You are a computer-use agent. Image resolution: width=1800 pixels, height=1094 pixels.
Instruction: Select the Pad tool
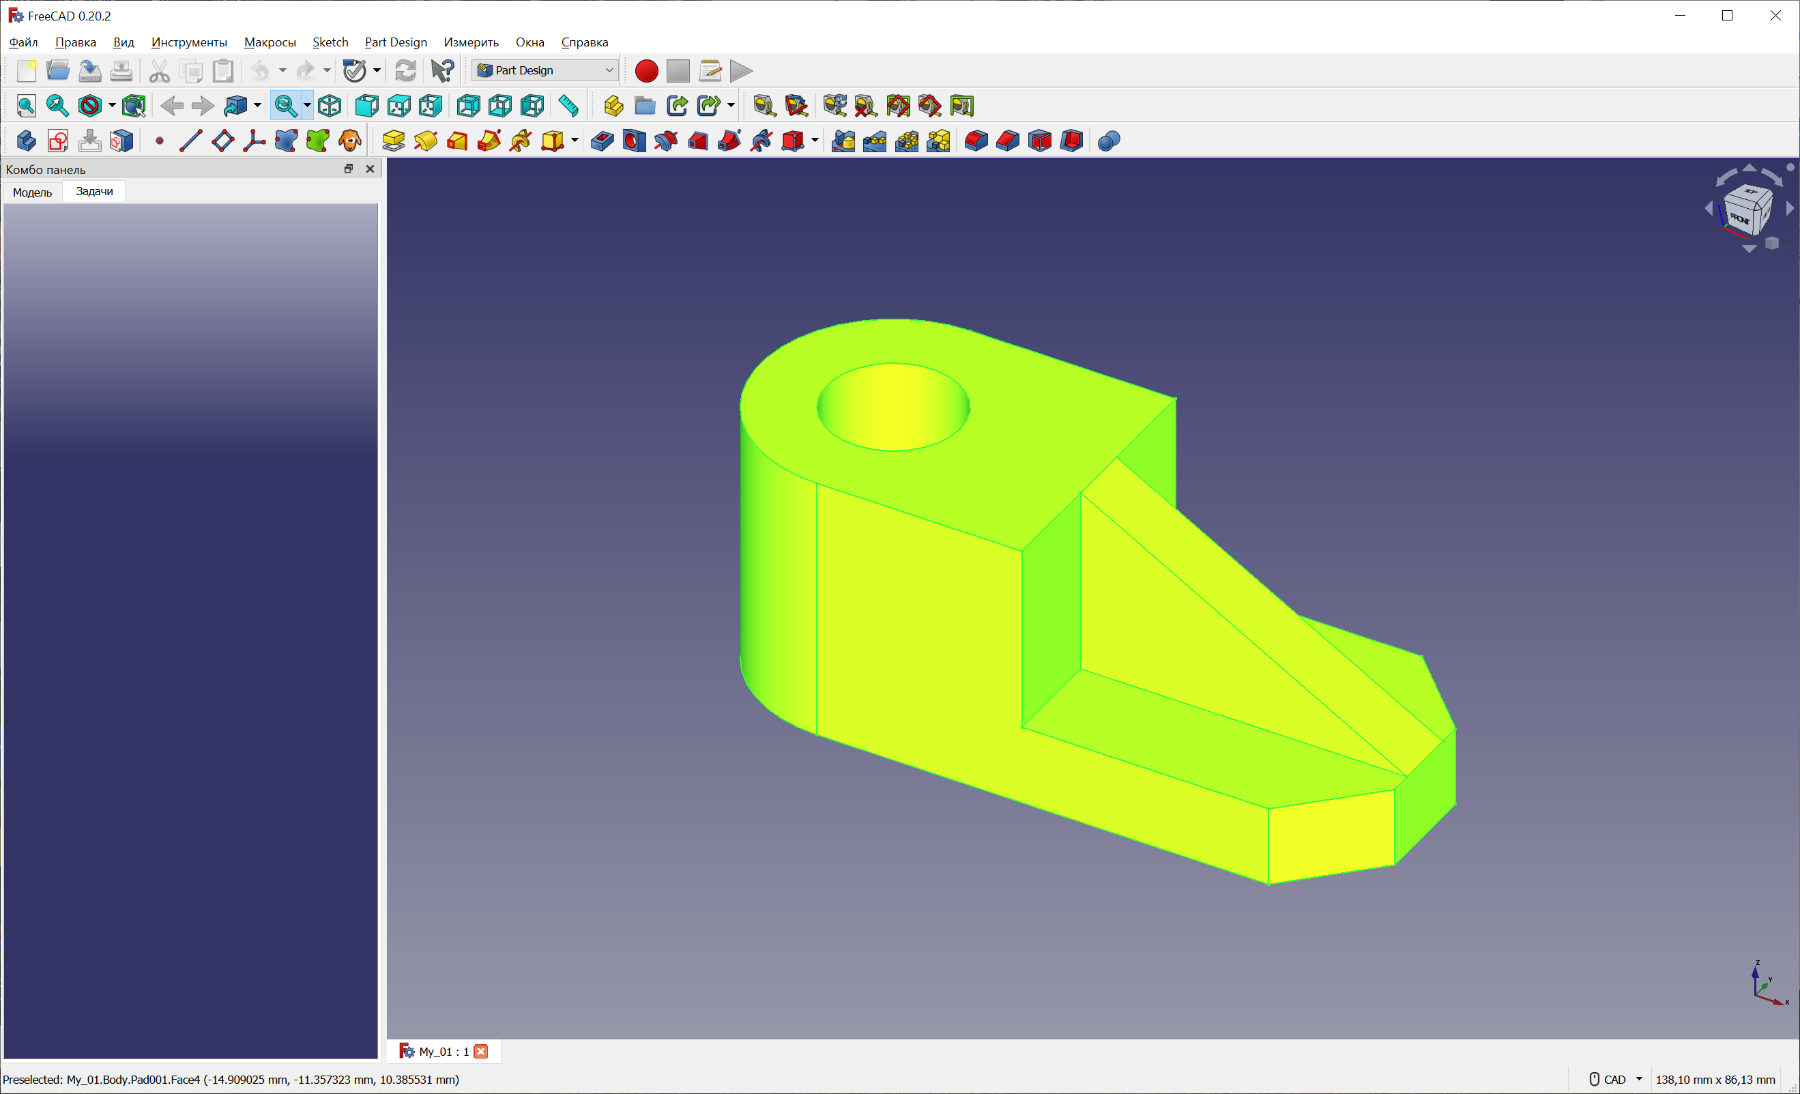click(394, 141)
